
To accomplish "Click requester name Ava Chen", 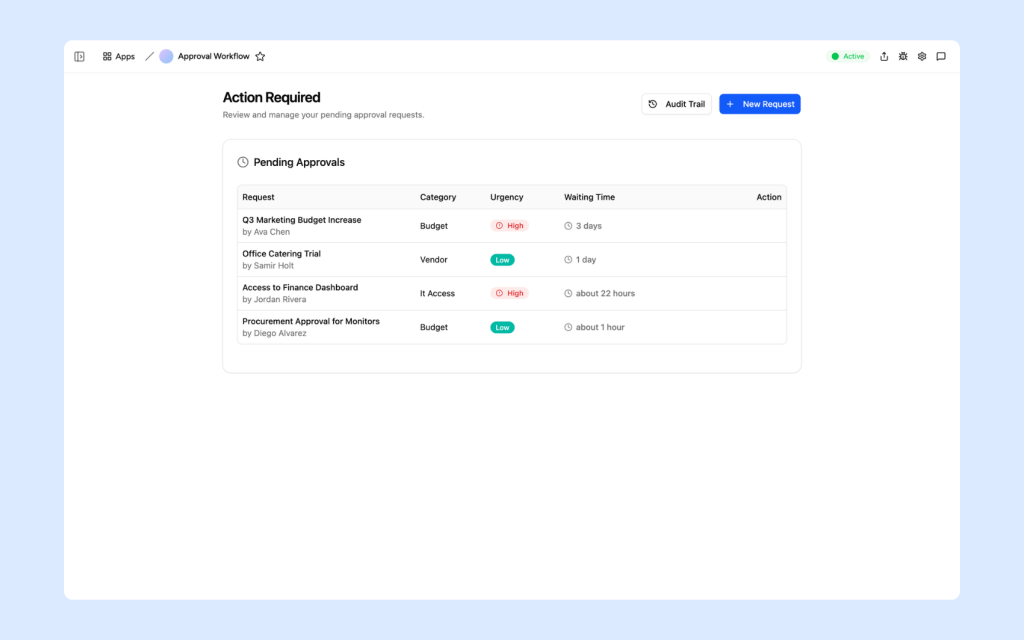I will pyautogui.click(x=272, y=232).
